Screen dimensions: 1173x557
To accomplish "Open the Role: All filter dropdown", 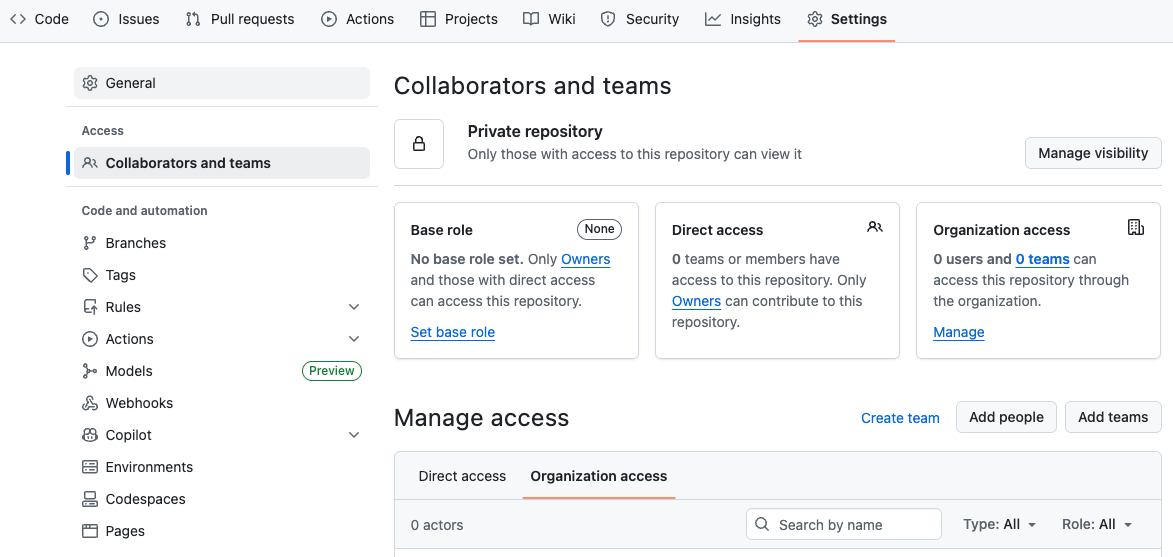I will [x=1097, y=525].
